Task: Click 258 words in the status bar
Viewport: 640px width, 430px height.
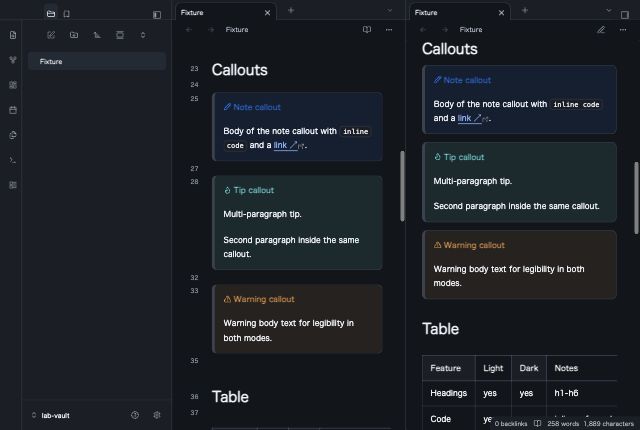Action: tap(563, 424)
